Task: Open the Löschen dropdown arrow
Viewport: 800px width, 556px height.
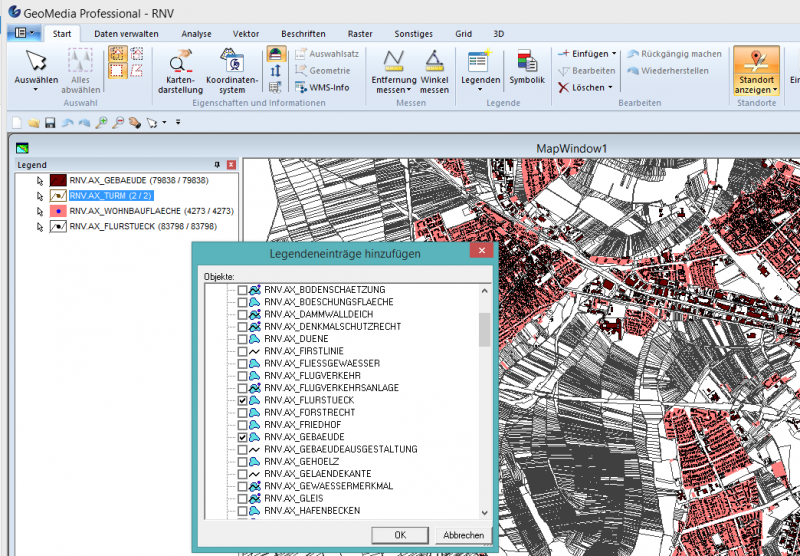Action: pos(610,88)
